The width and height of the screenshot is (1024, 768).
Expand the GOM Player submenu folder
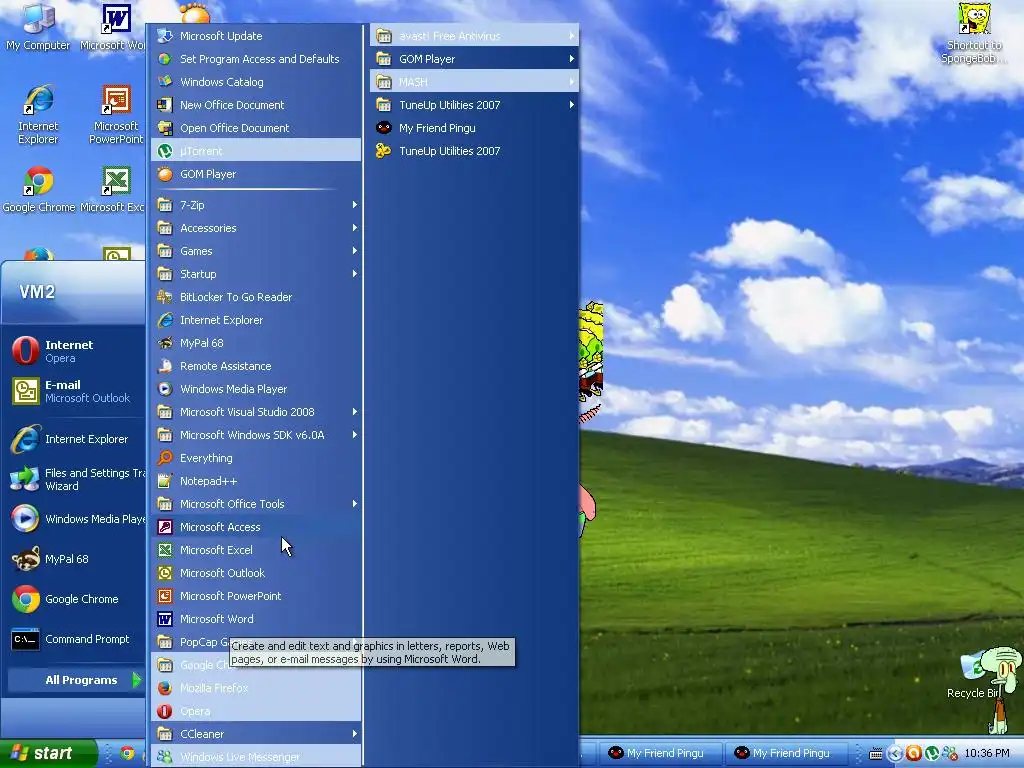(474, 59)
